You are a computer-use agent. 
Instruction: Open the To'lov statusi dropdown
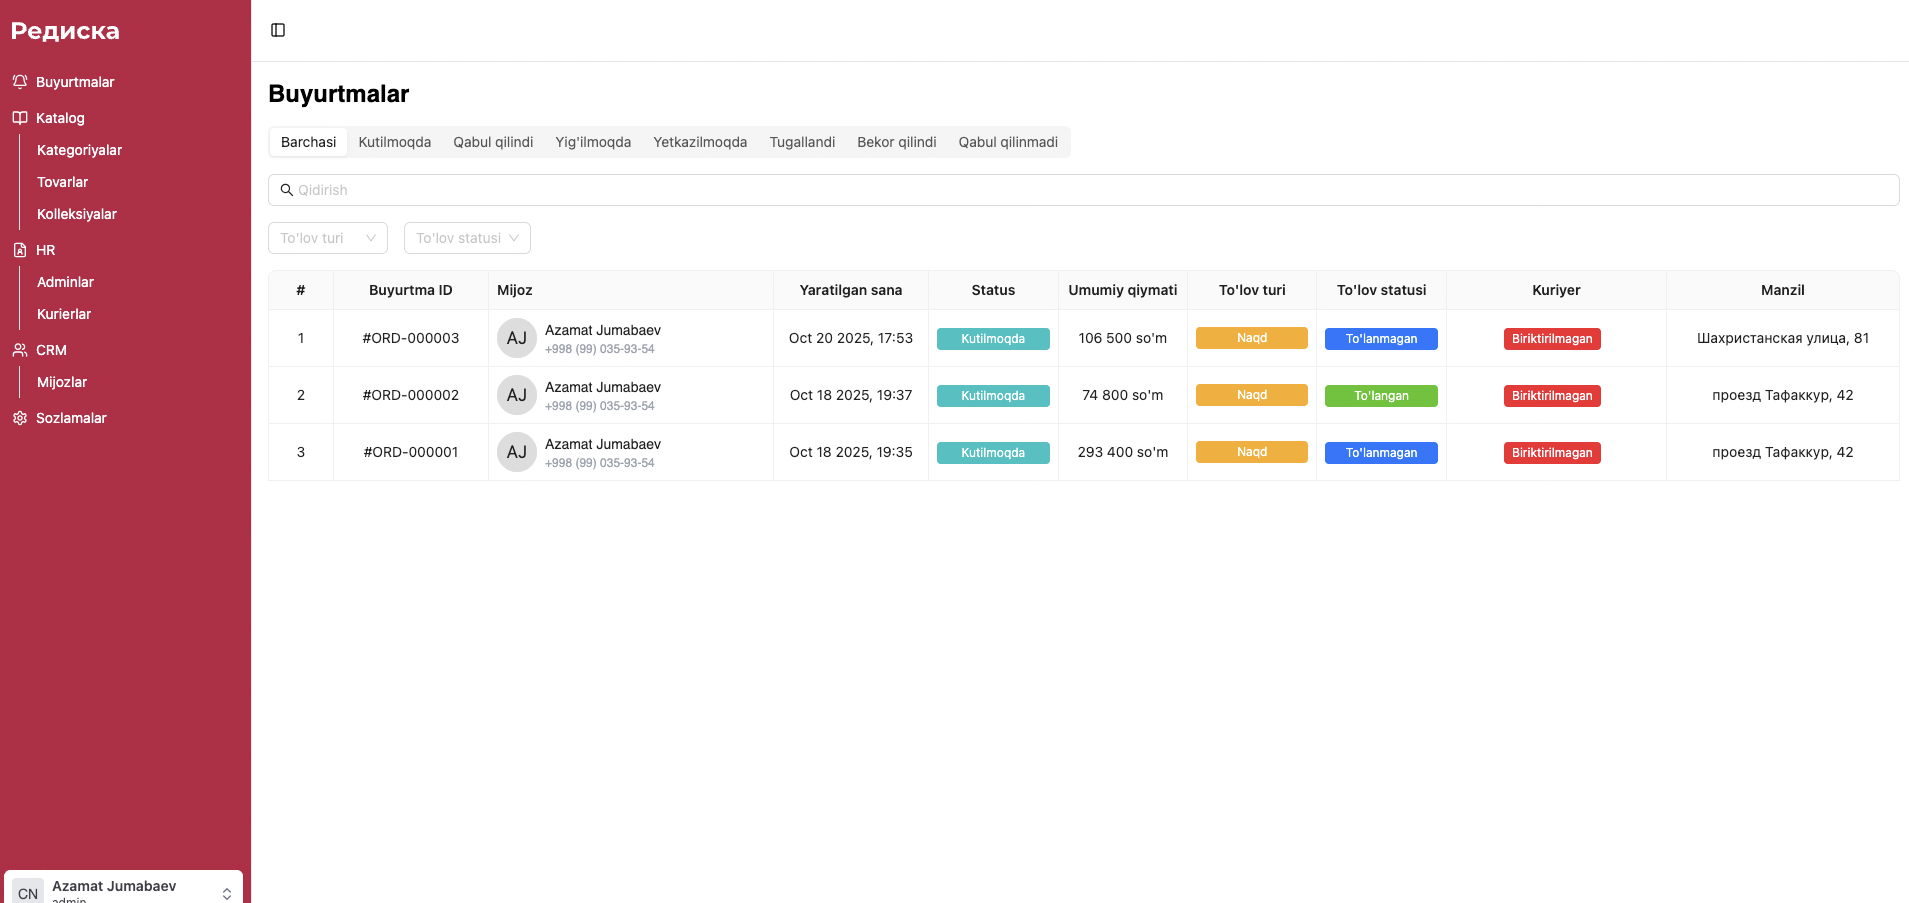pyautogui.click(x=467, y=238)
